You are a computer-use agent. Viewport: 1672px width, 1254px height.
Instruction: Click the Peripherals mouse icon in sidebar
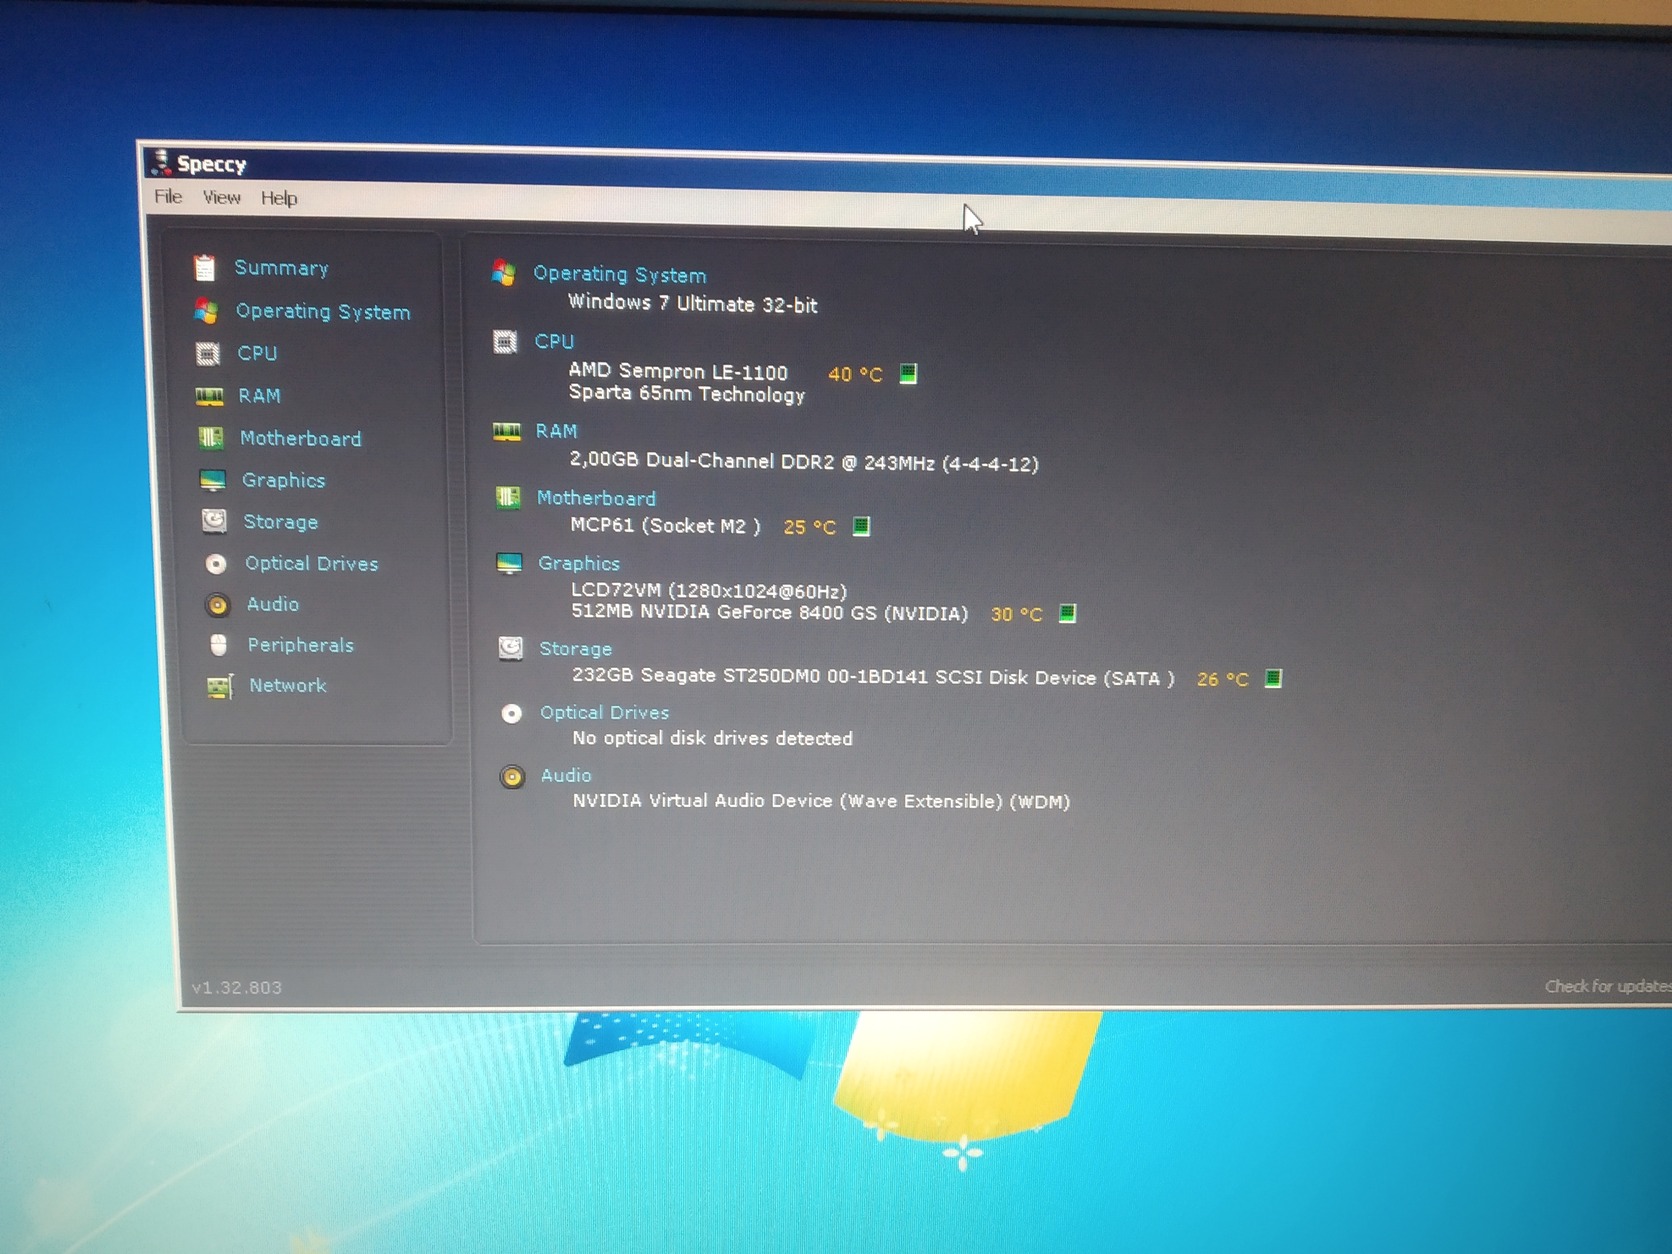(x=219, y=645)
